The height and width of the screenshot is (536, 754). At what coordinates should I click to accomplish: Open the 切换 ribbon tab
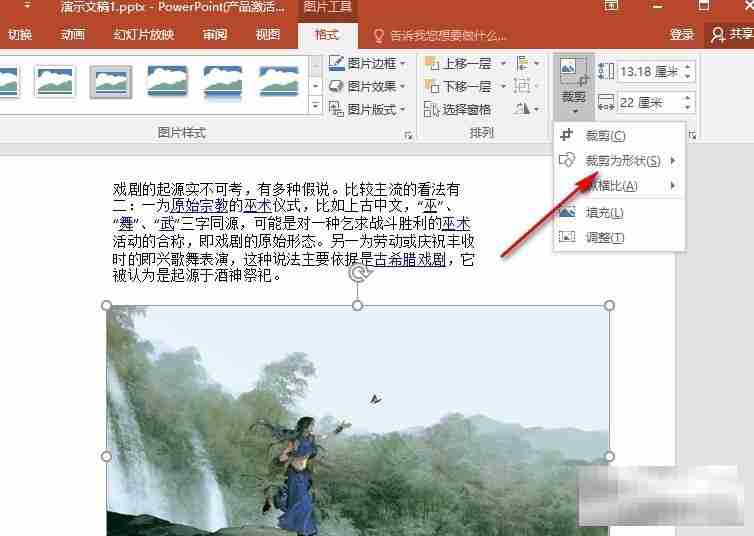pos(20,34)
